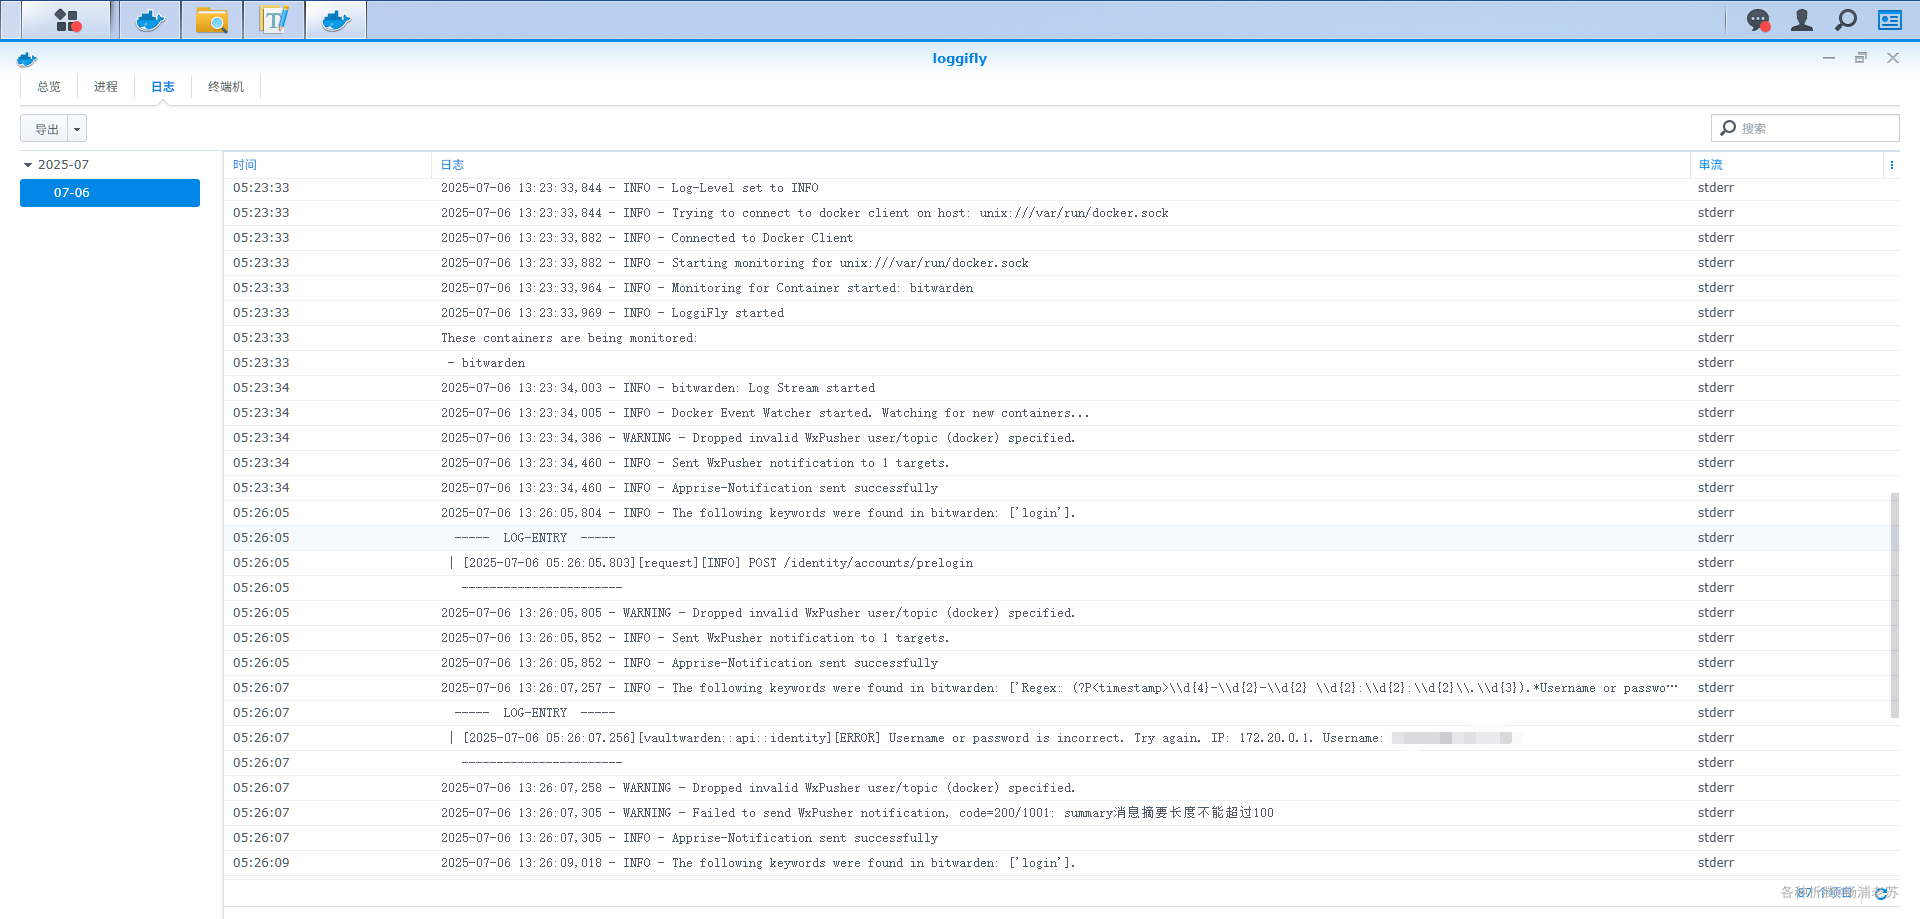Screen dimensions: 1920x919
Task: Select row 'bitwarden: Log Stream started'
Action: (x=1061, y=388)
